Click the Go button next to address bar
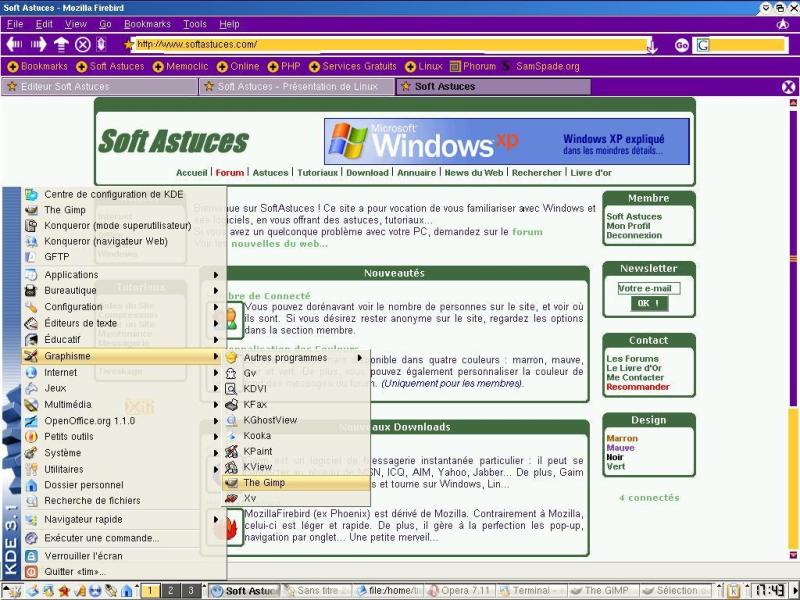 pos(682,45)
